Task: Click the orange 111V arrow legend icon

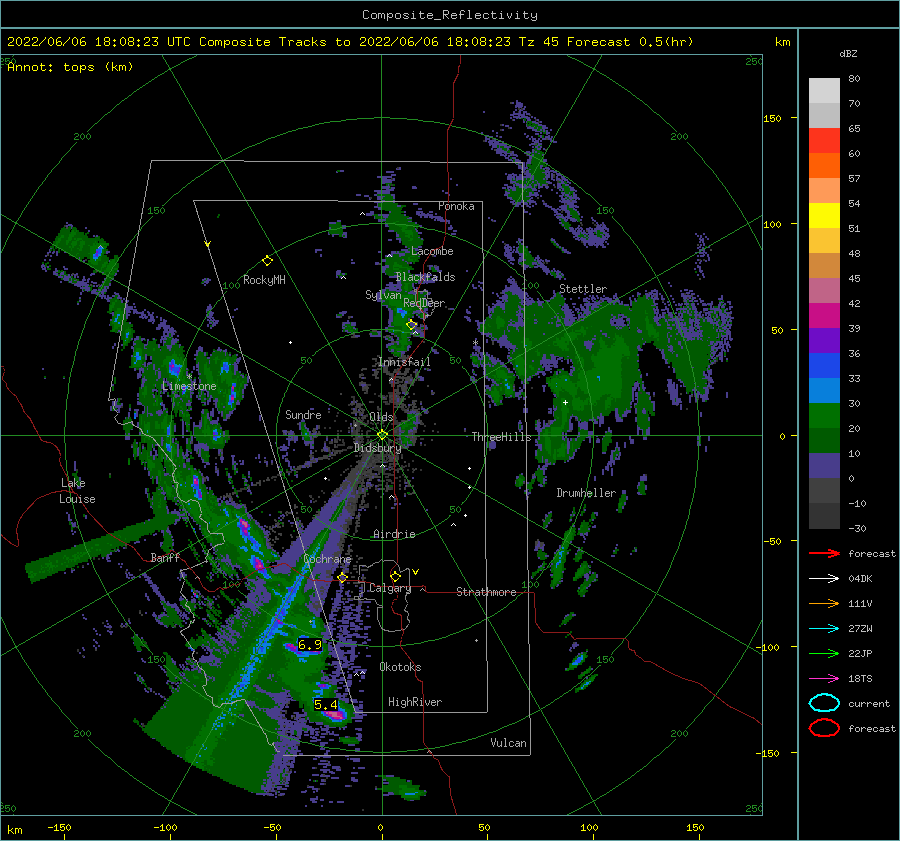Action: tap(824, 603)
